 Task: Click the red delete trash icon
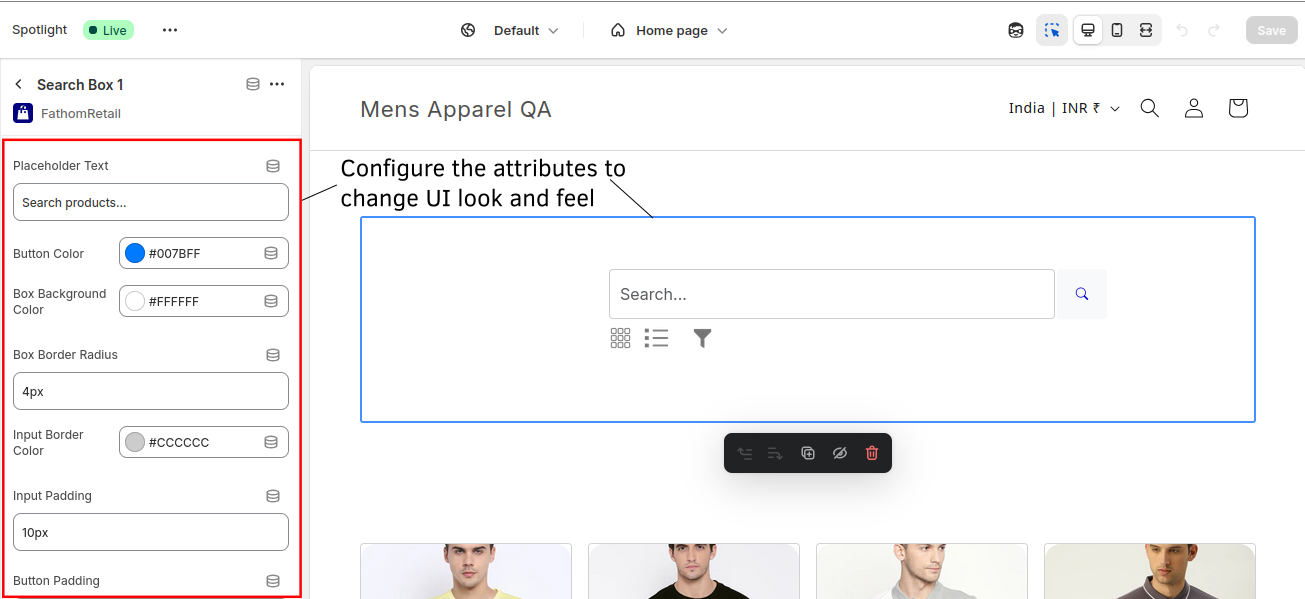click(872, 452)
